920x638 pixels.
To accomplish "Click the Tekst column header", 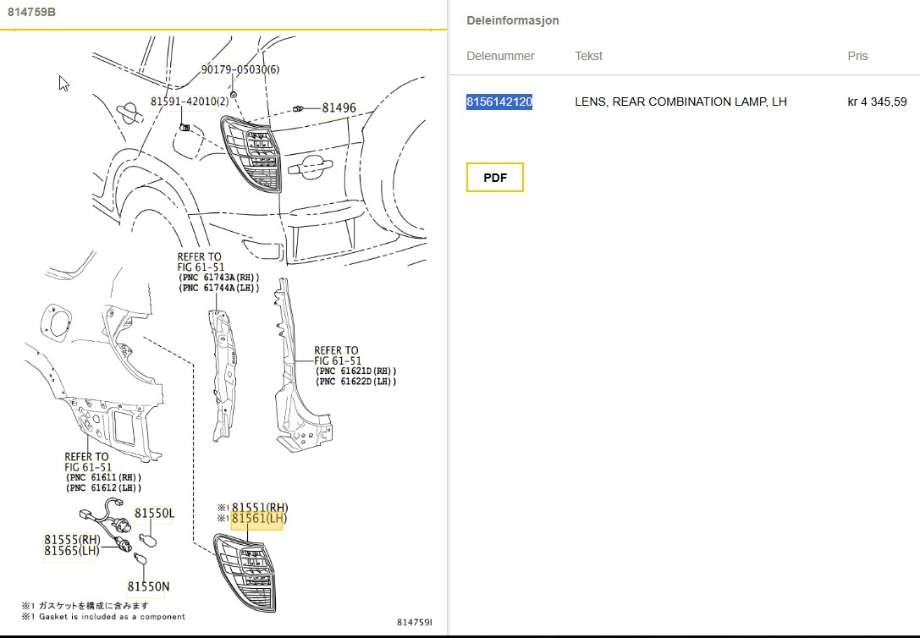I will click(x=588, y=56).
